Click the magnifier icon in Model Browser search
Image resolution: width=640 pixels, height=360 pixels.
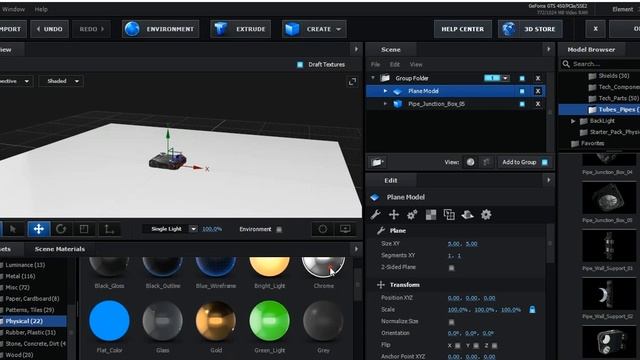(x=566, y=64)
